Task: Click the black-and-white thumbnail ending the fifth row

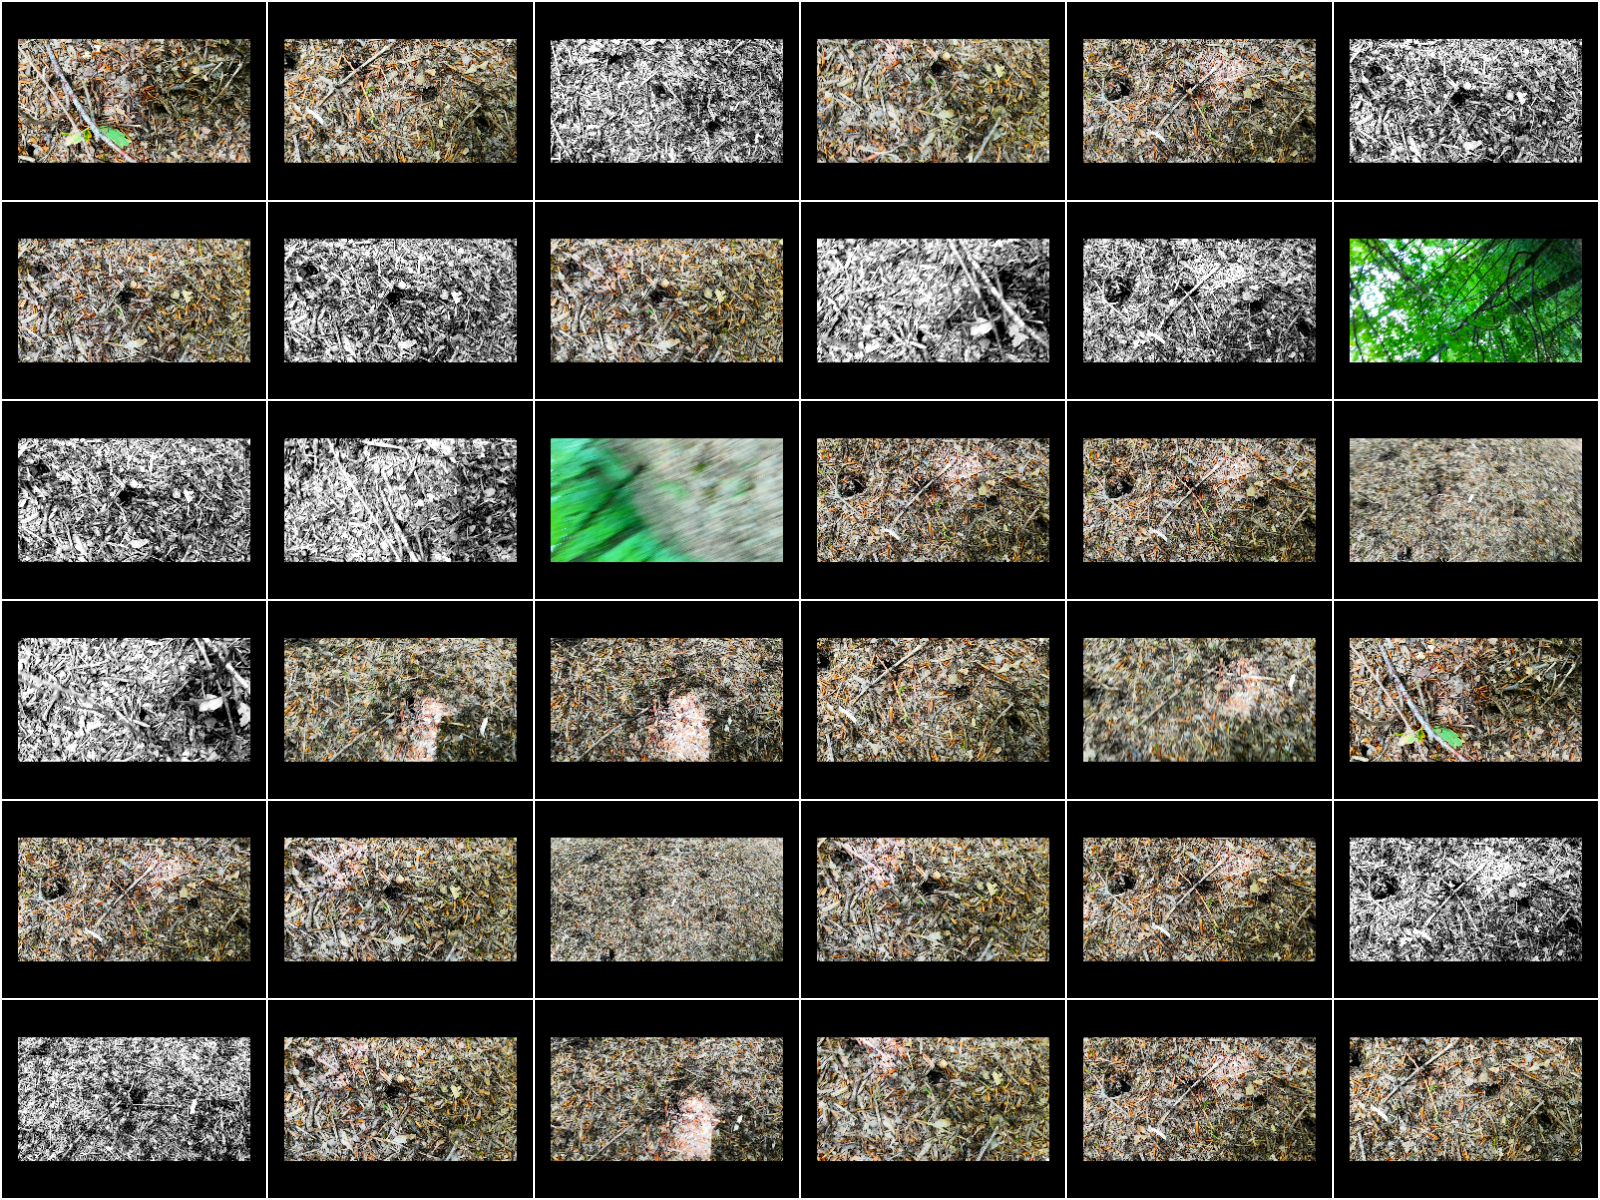Action: [1465, 900]
